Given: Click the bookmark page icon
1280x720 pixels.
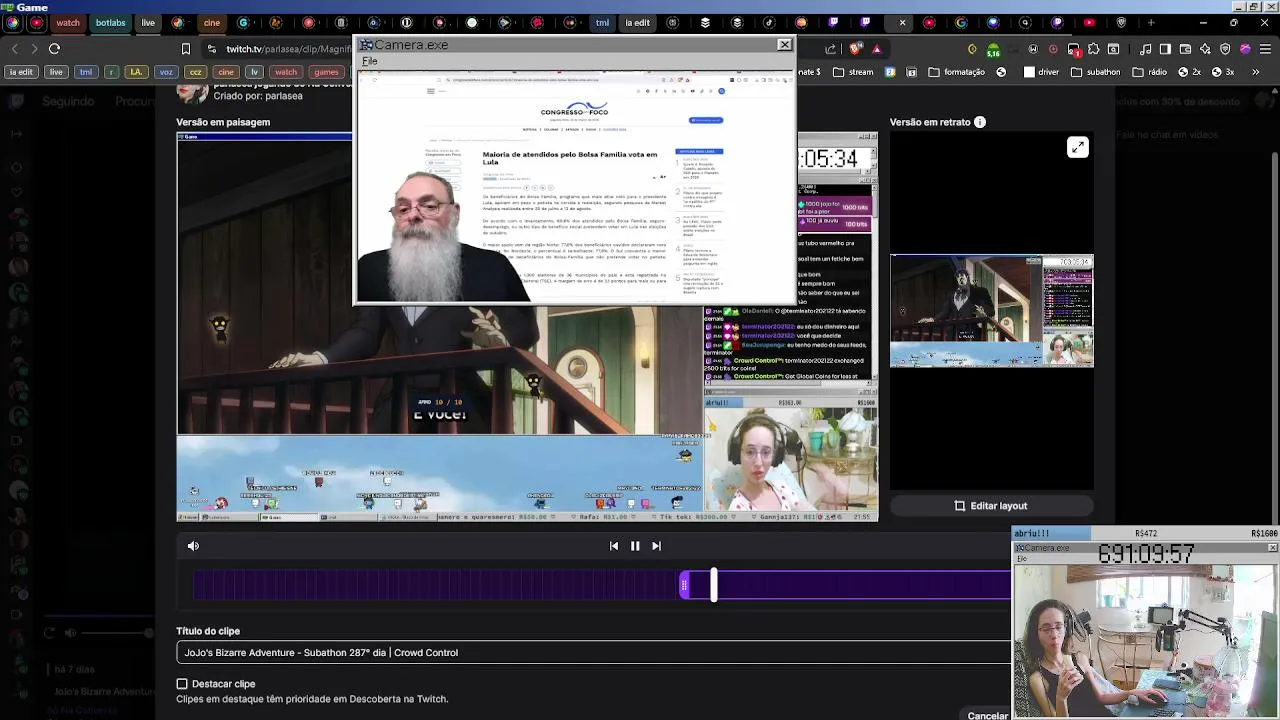Looking at the screenshot, I should 186,48.
